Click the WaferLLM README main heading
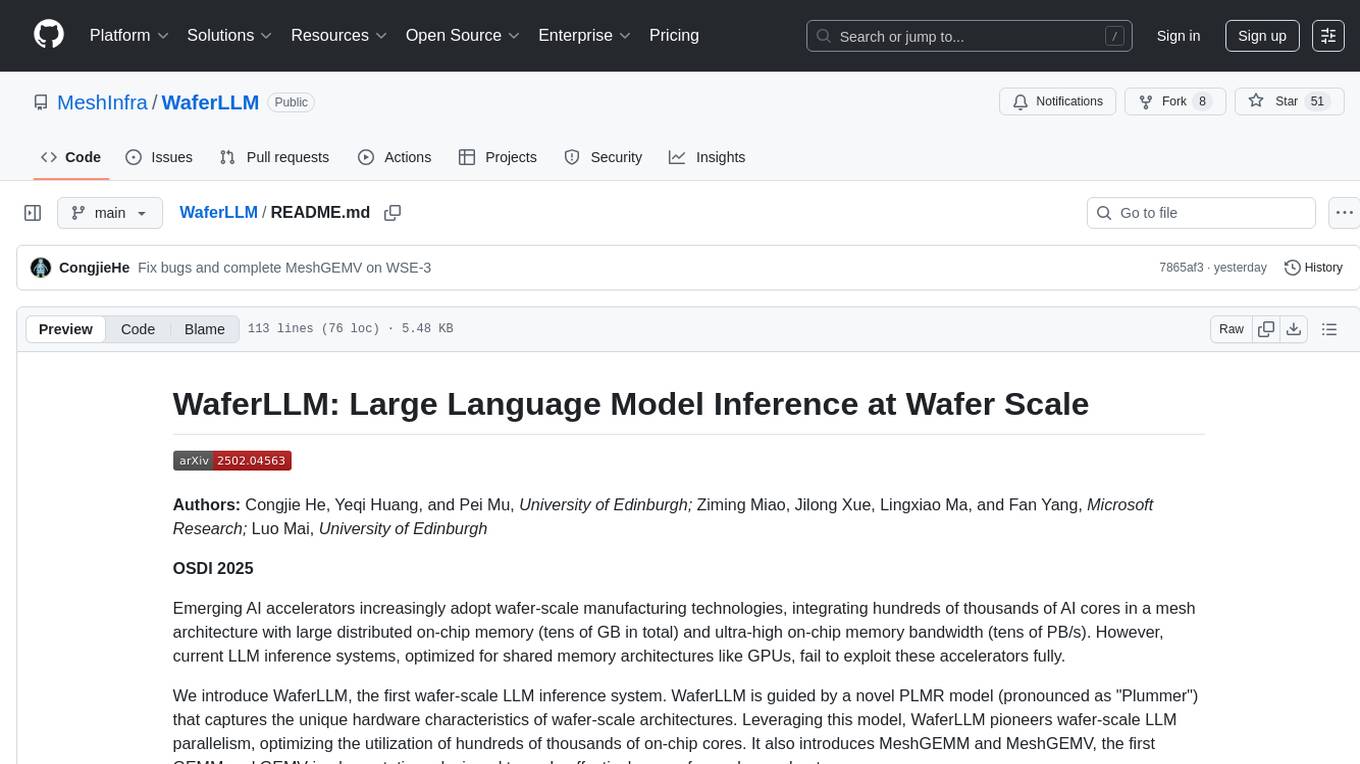 click(x=631, y=404)
